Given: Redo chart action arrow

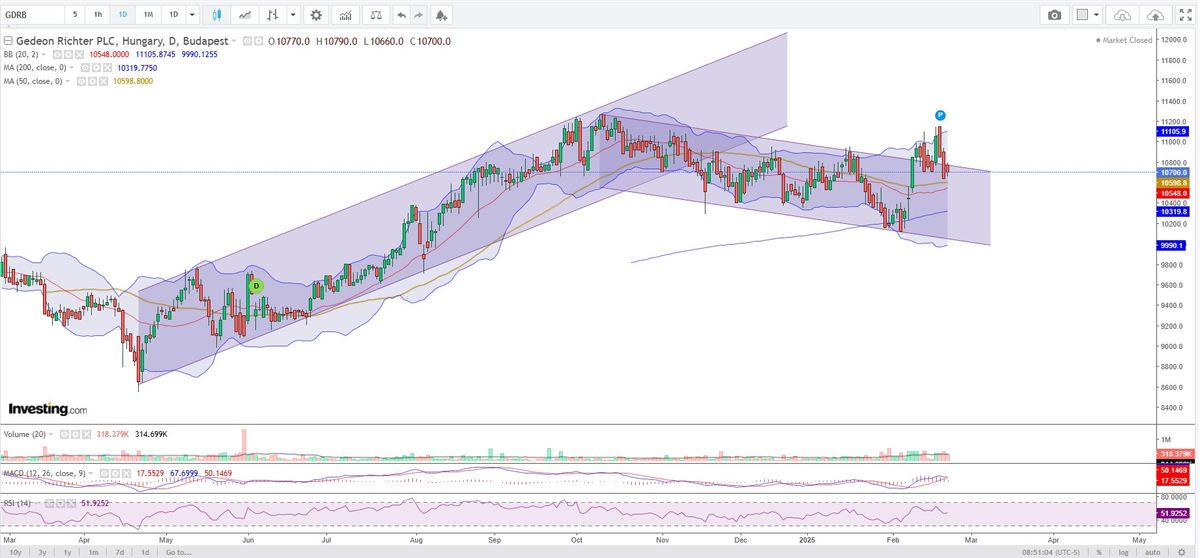Looking at the screenshot, I should tap(419, 15).
